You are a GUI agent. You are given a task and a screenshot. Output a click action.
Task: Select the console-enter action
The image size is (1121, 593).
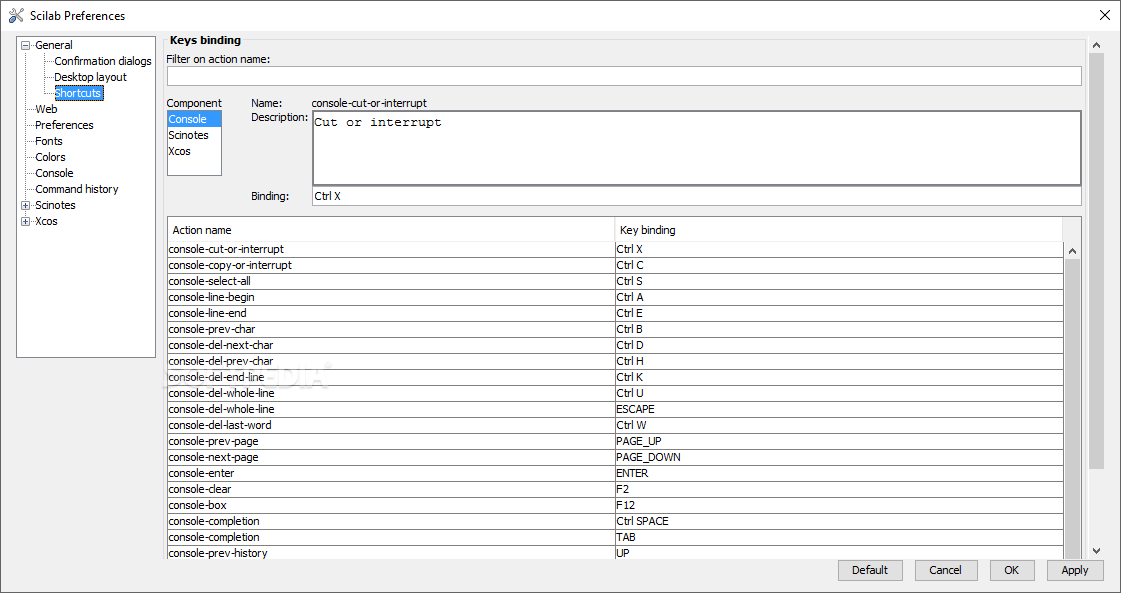point(391,473)
